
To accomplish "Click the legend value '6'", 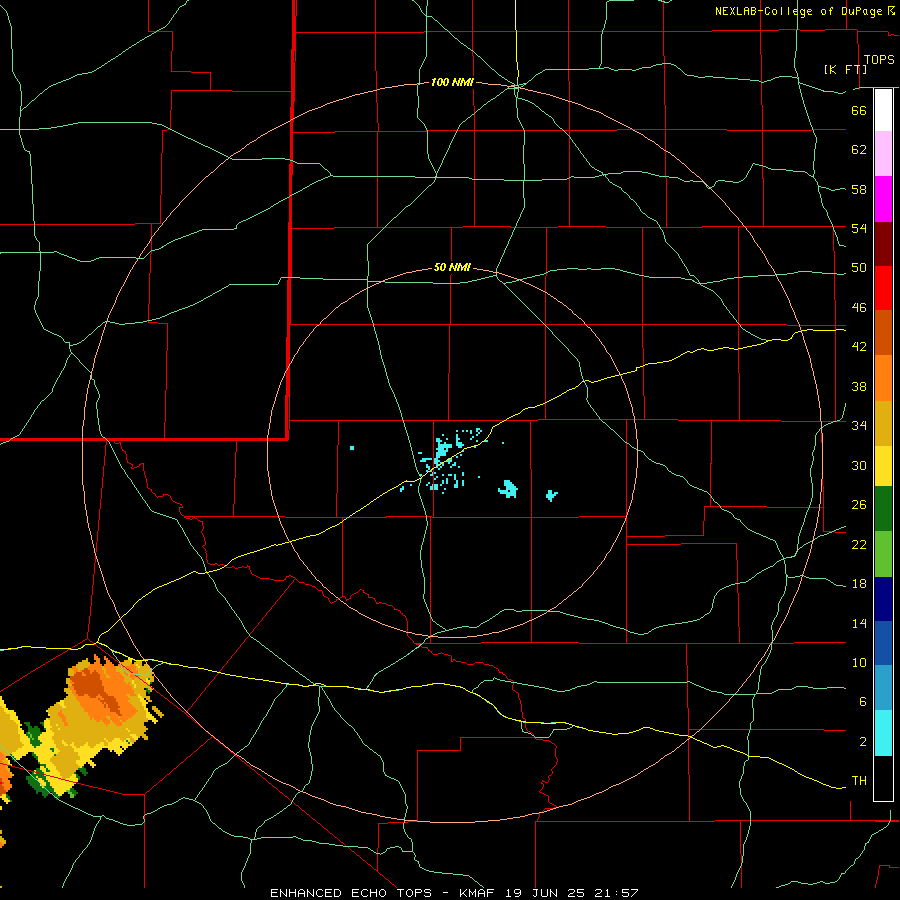I will tap(862, 702).
